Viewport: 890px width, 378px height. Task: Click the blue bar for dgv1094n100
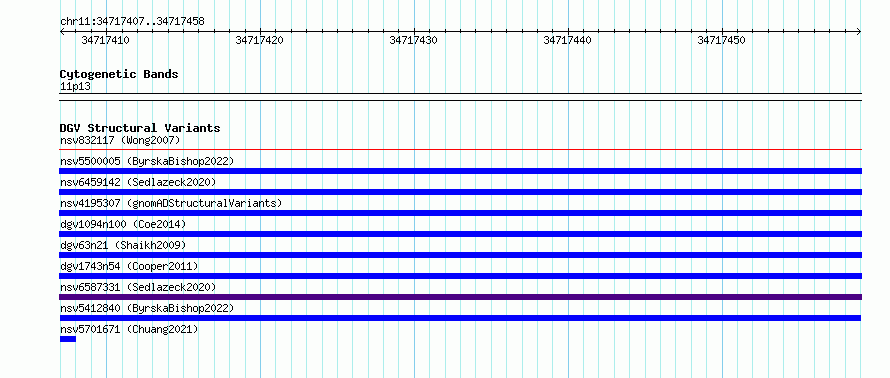[x=460, y=234]
